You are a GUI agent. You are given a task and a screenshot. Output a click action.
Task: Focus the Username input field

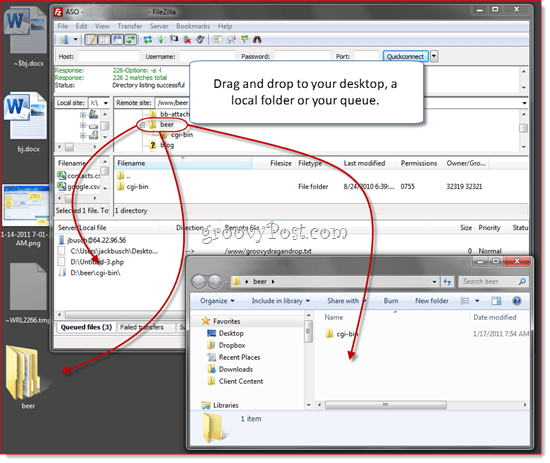[207, 56]
